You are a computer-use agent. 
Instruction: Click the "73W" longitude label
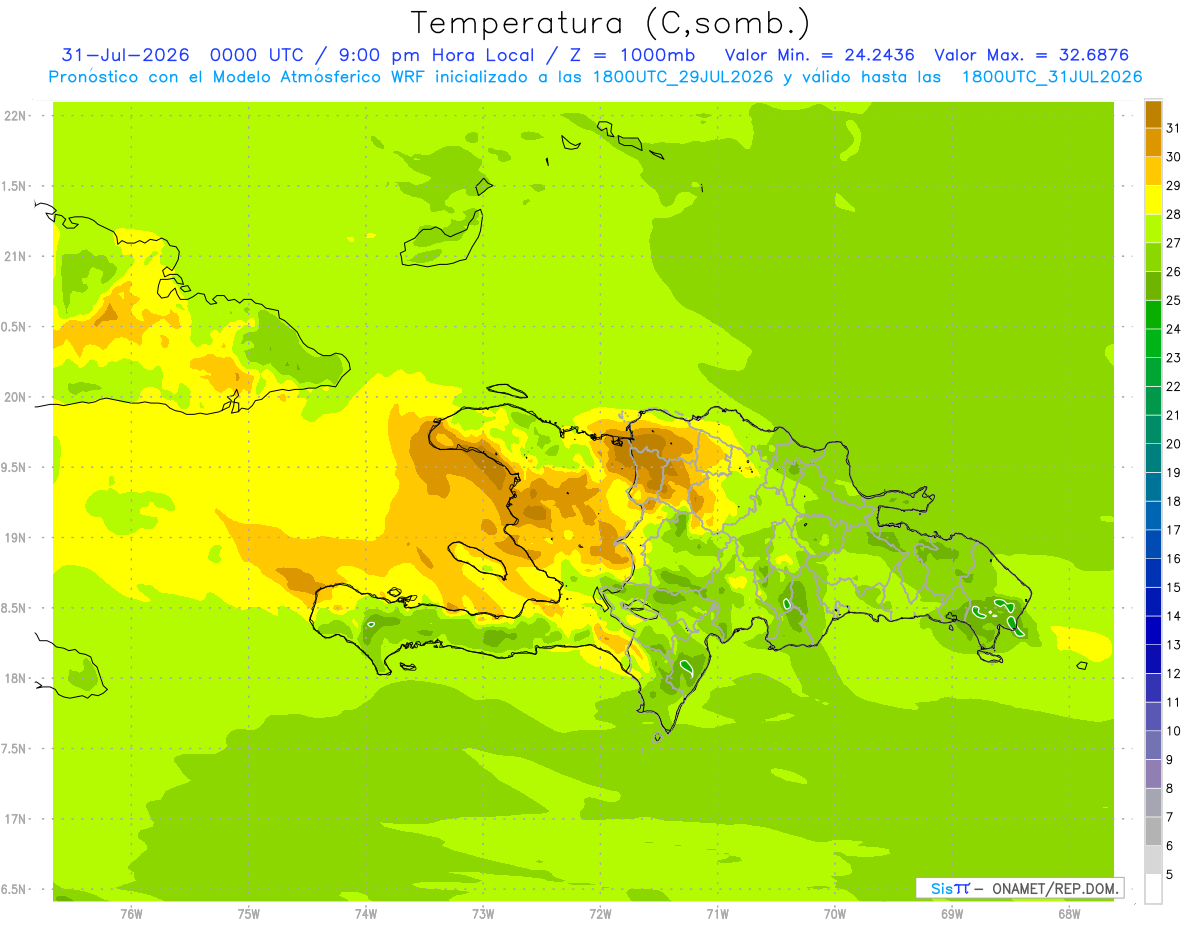click(x=483, y=914)
